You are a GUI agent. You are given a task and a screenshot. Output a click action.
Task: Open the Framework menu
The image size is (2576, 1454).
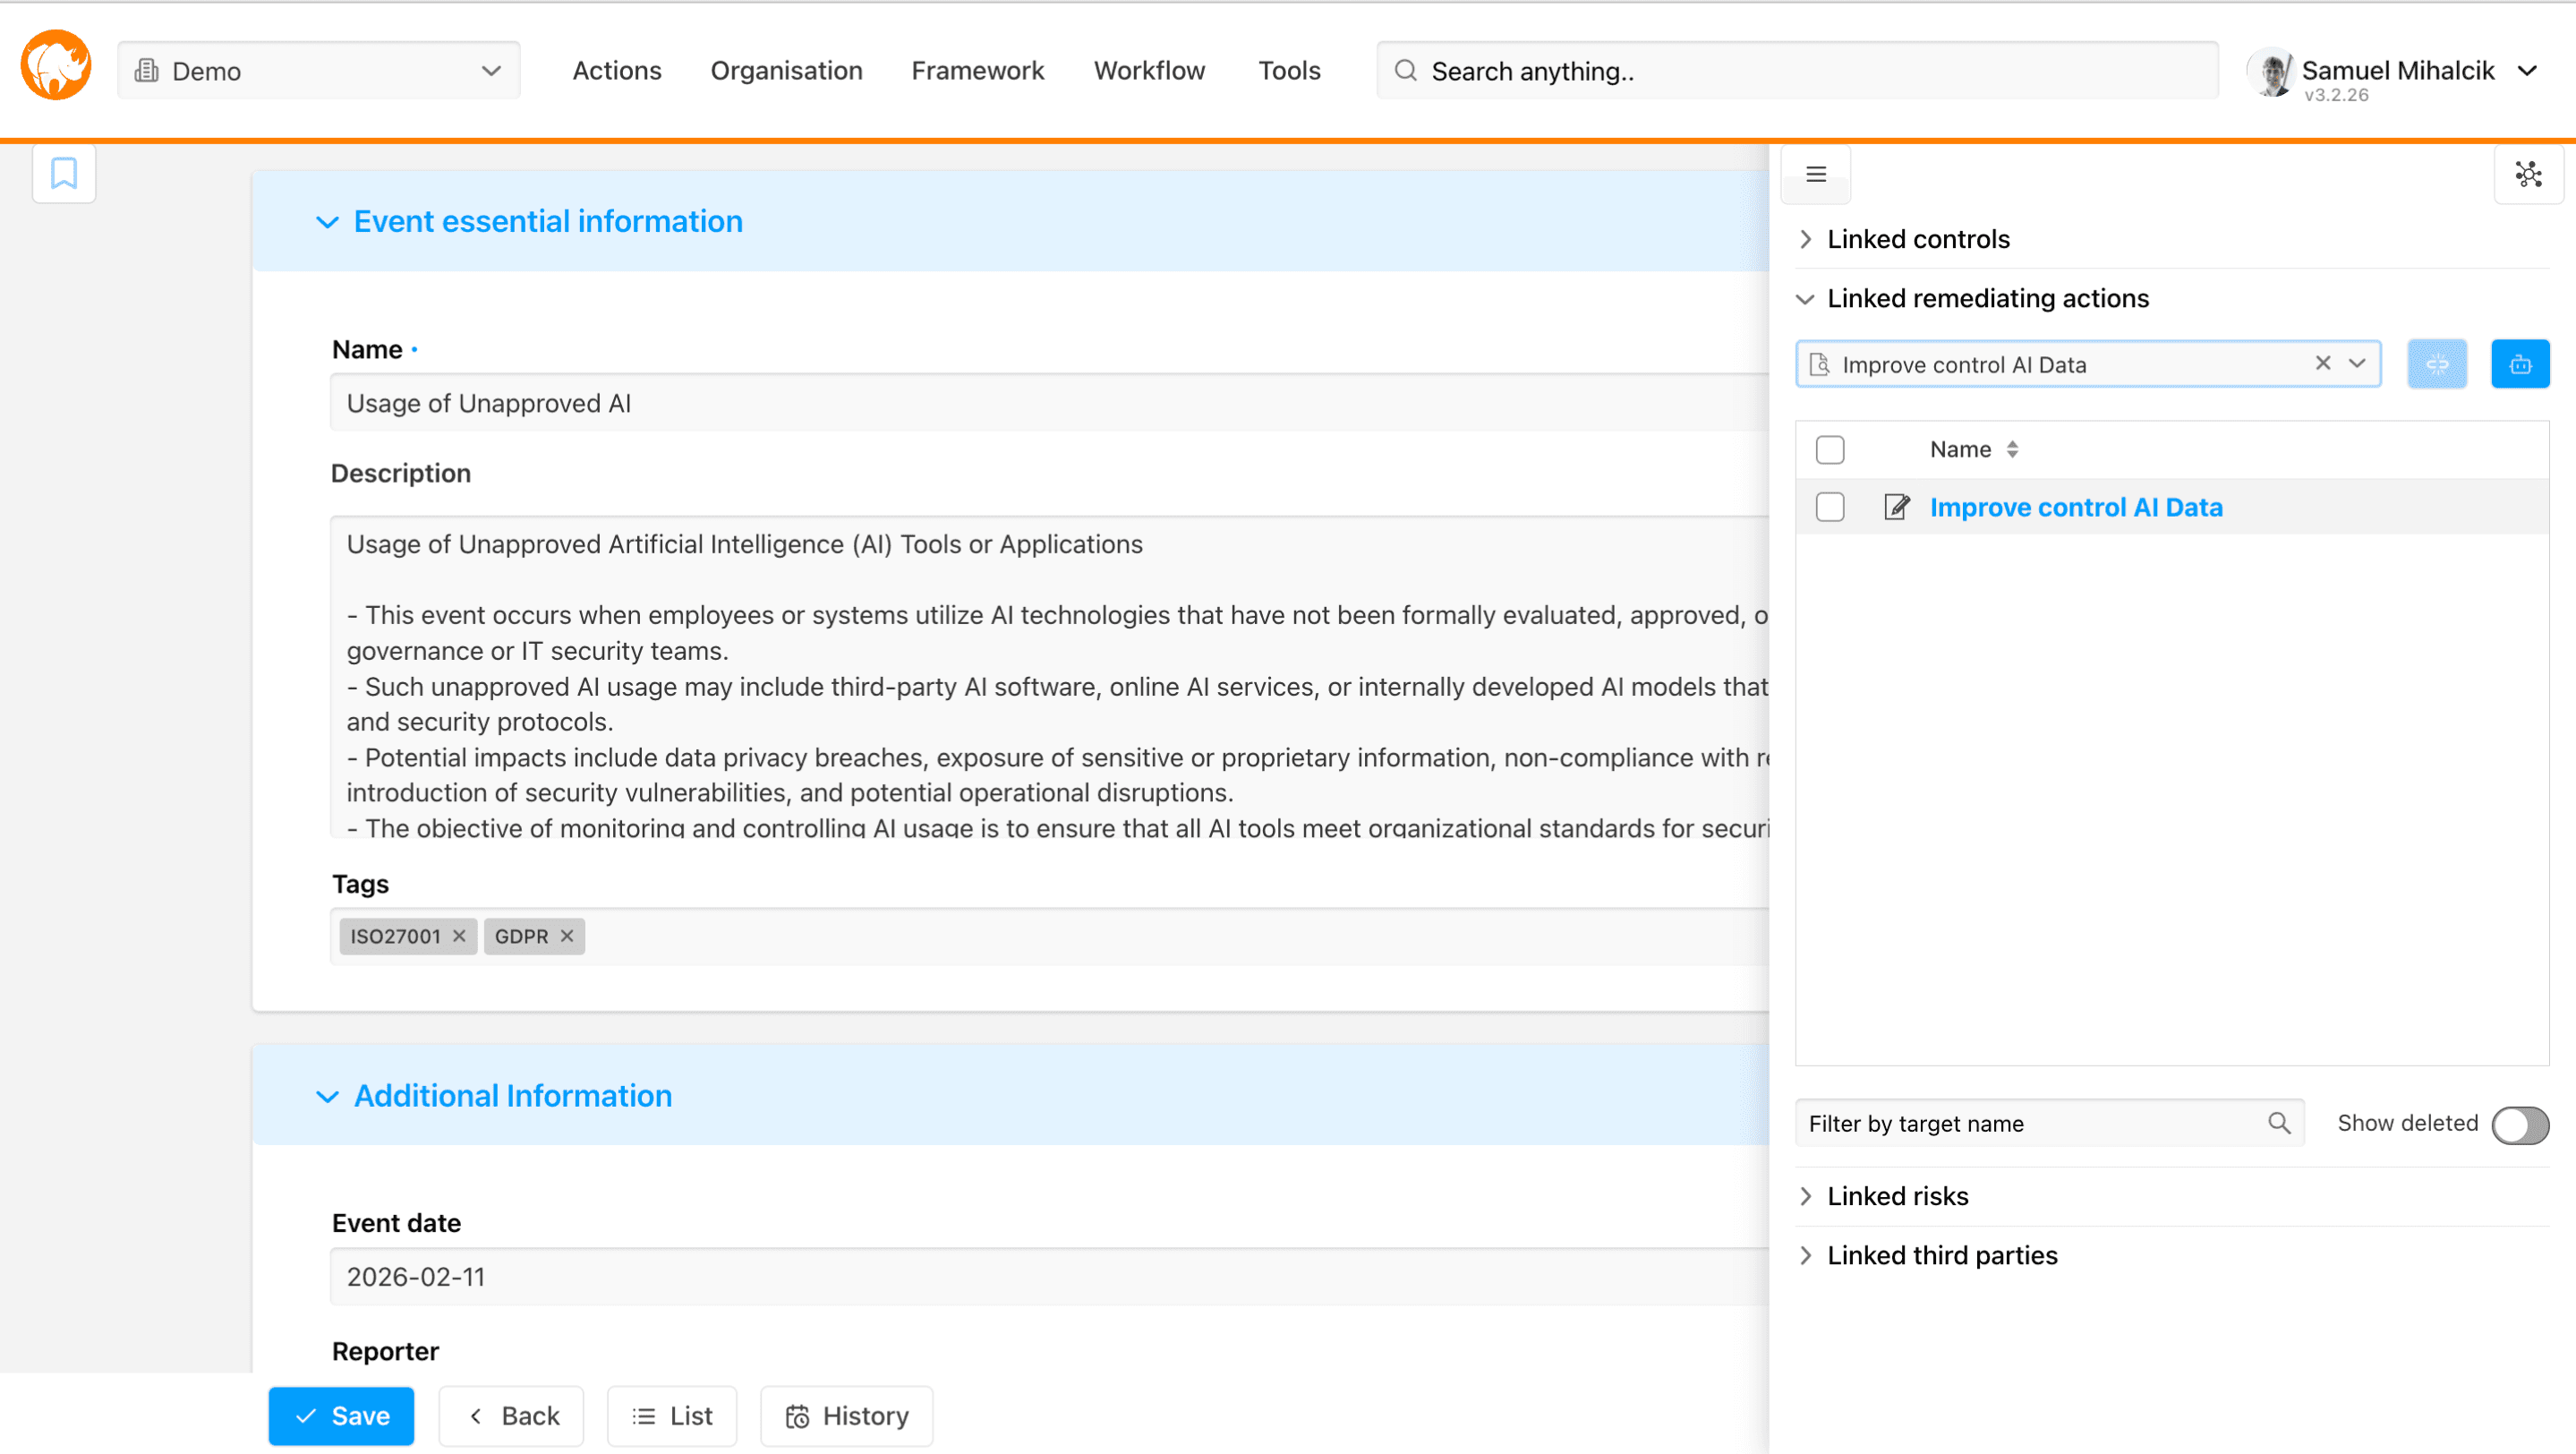(x=977, y=70)
